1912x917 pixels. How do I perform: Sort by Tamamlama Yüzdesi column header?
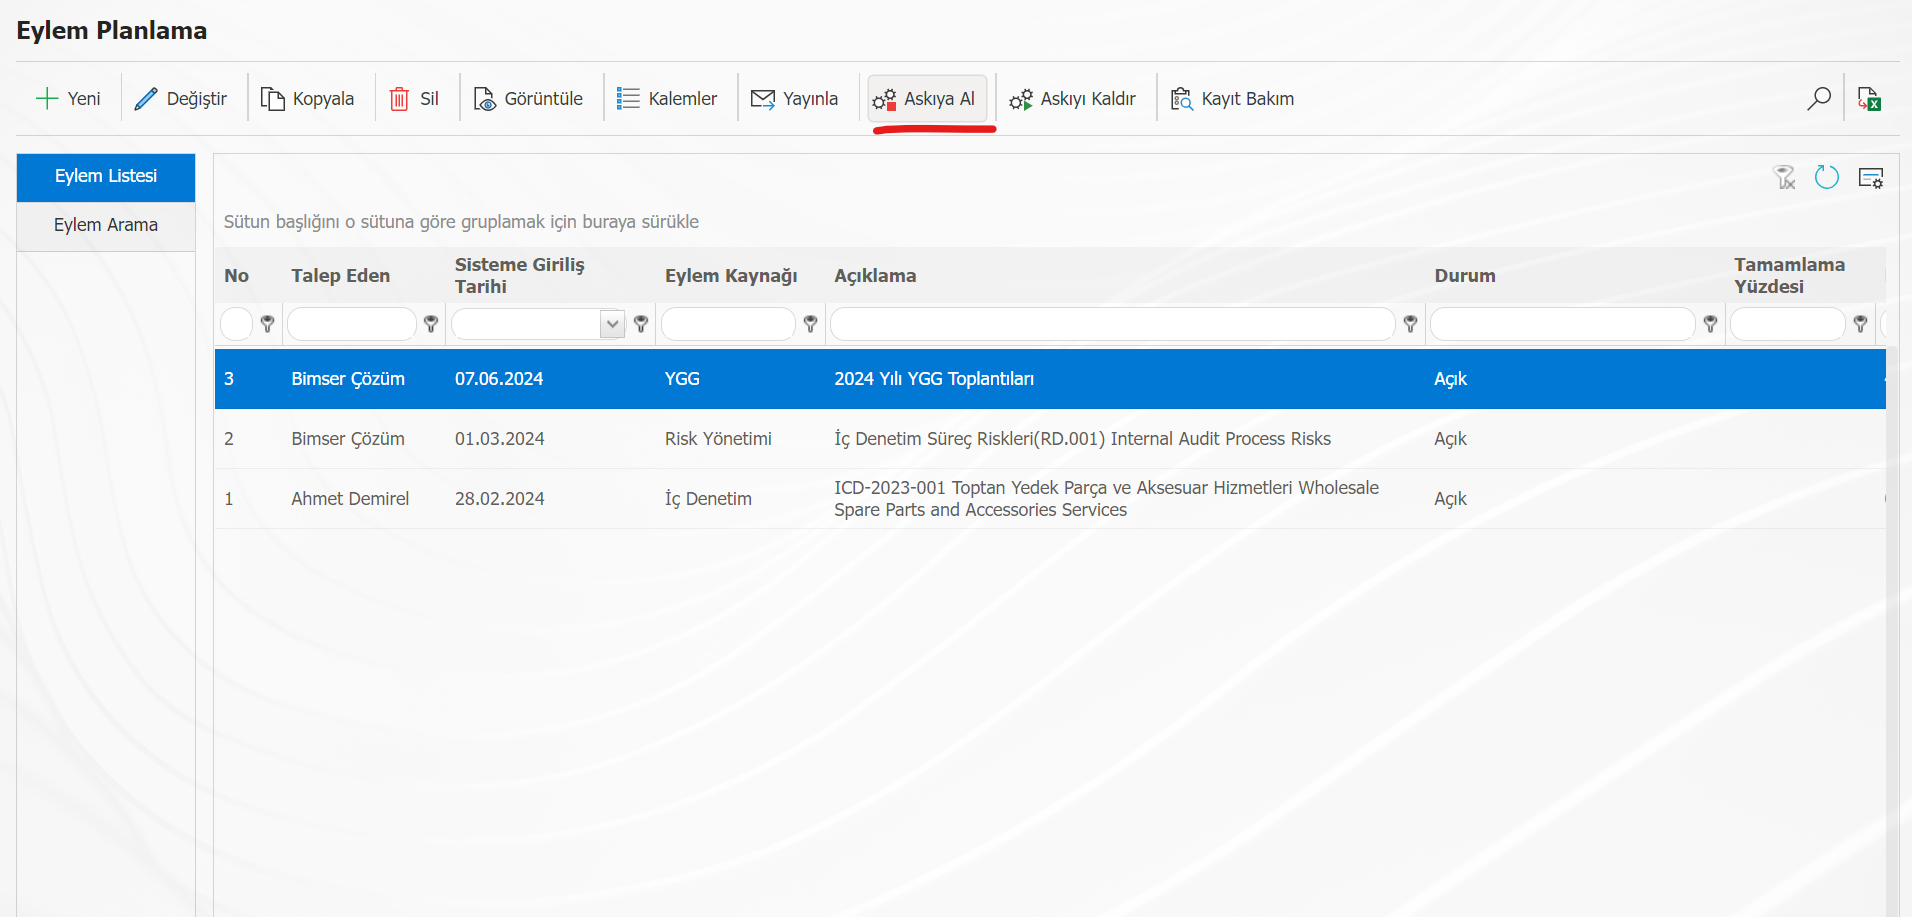(x=1789, y=276)
